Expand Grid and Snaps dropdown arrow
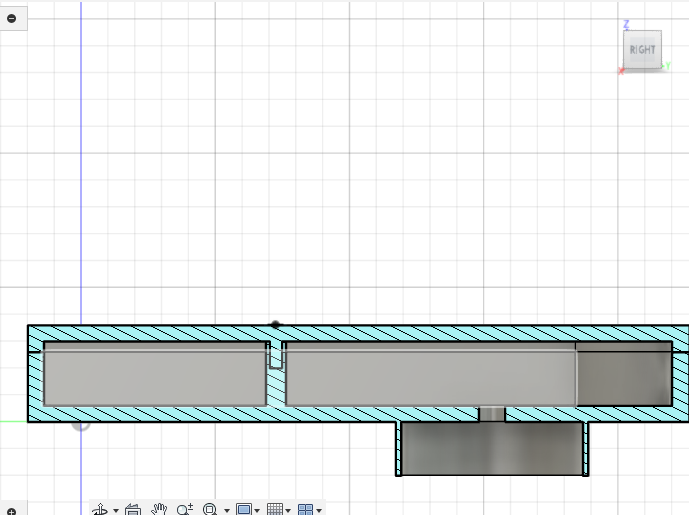The height and width of the screenshot is (515, 689). click(x=288, y=511)
